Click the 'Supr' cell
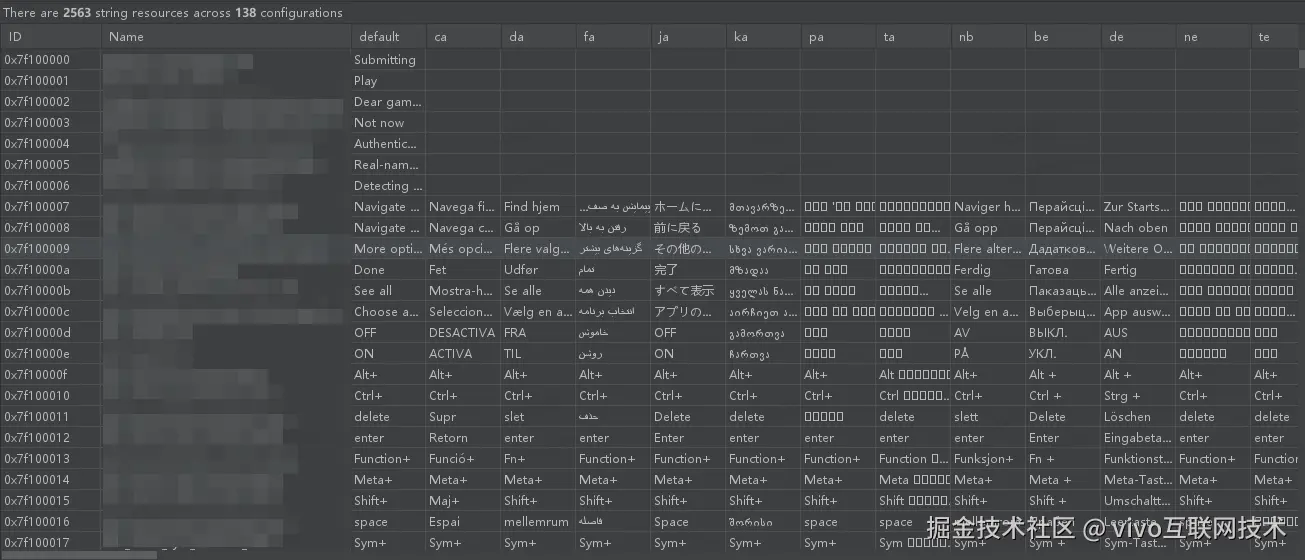Image resolution: width=1305 pixels, height=560 pixels. (464, 417)
